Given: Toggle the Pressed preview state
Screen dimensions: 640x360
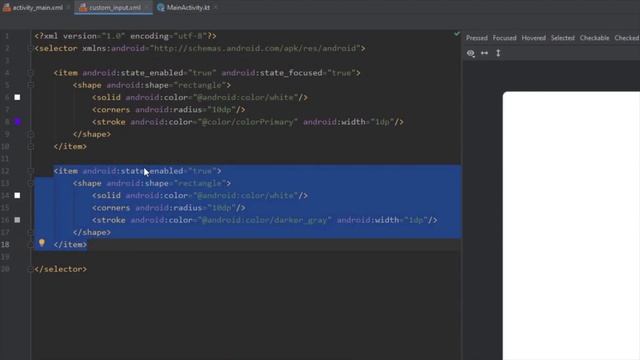Looking at the screenshot, I should 477,38.
